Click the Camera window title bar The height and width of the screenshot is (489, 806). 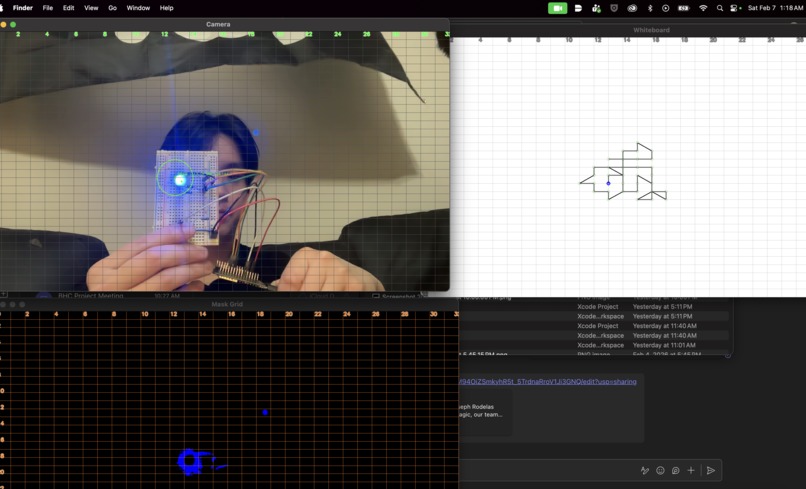[225, 24]
